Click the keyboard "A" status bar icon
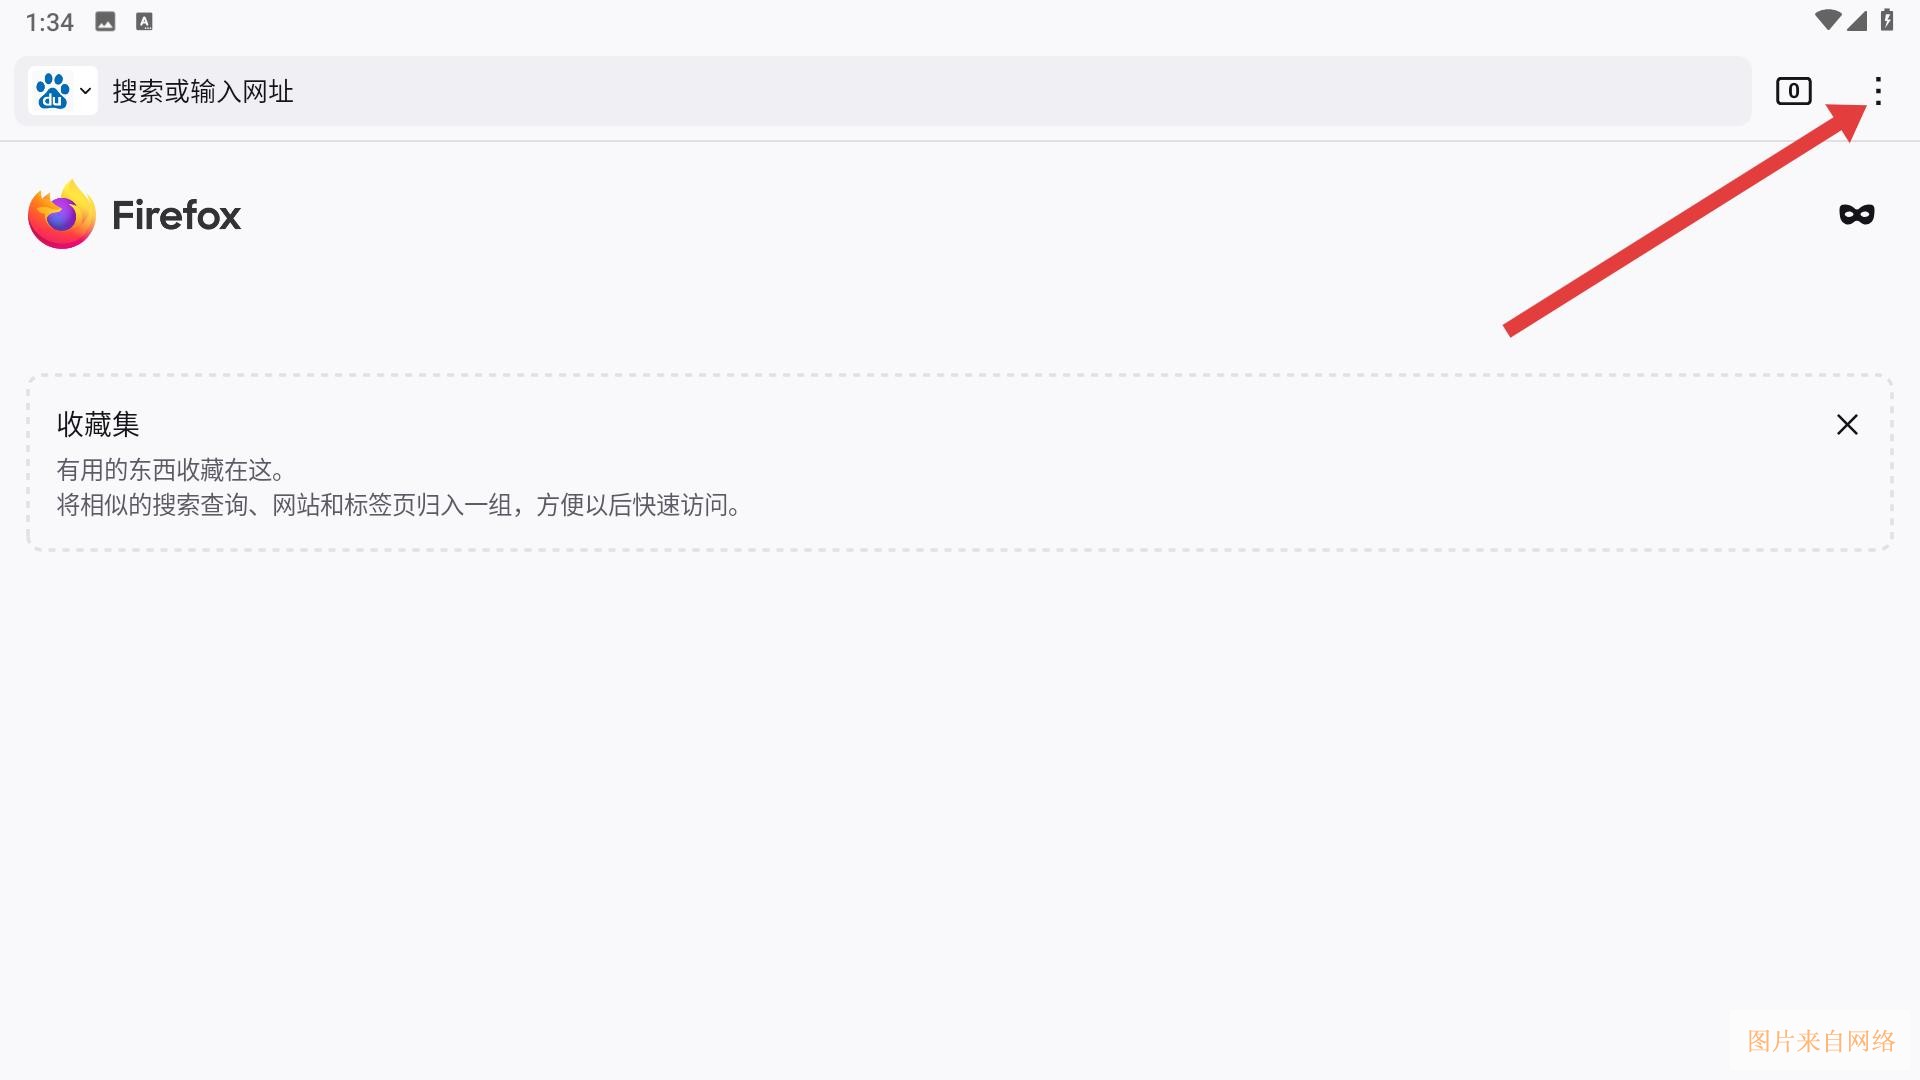This screenshot has width=1920, height=1080. (x=144, y=22)
